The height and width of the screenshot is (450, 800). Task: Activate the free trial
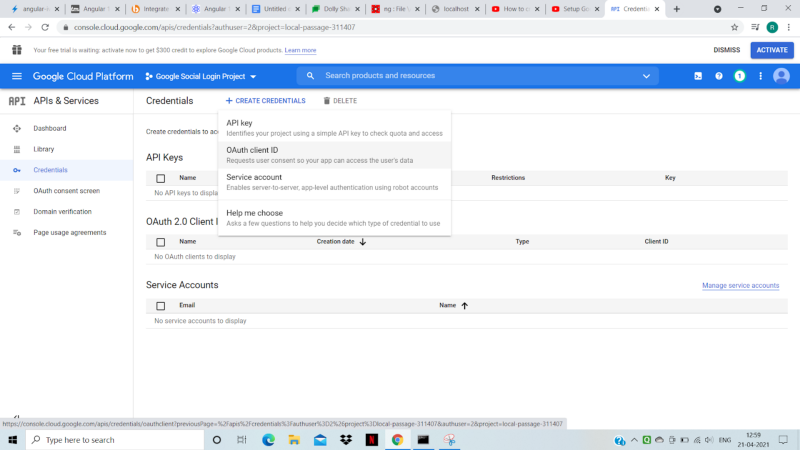click(x=772, y=50)
